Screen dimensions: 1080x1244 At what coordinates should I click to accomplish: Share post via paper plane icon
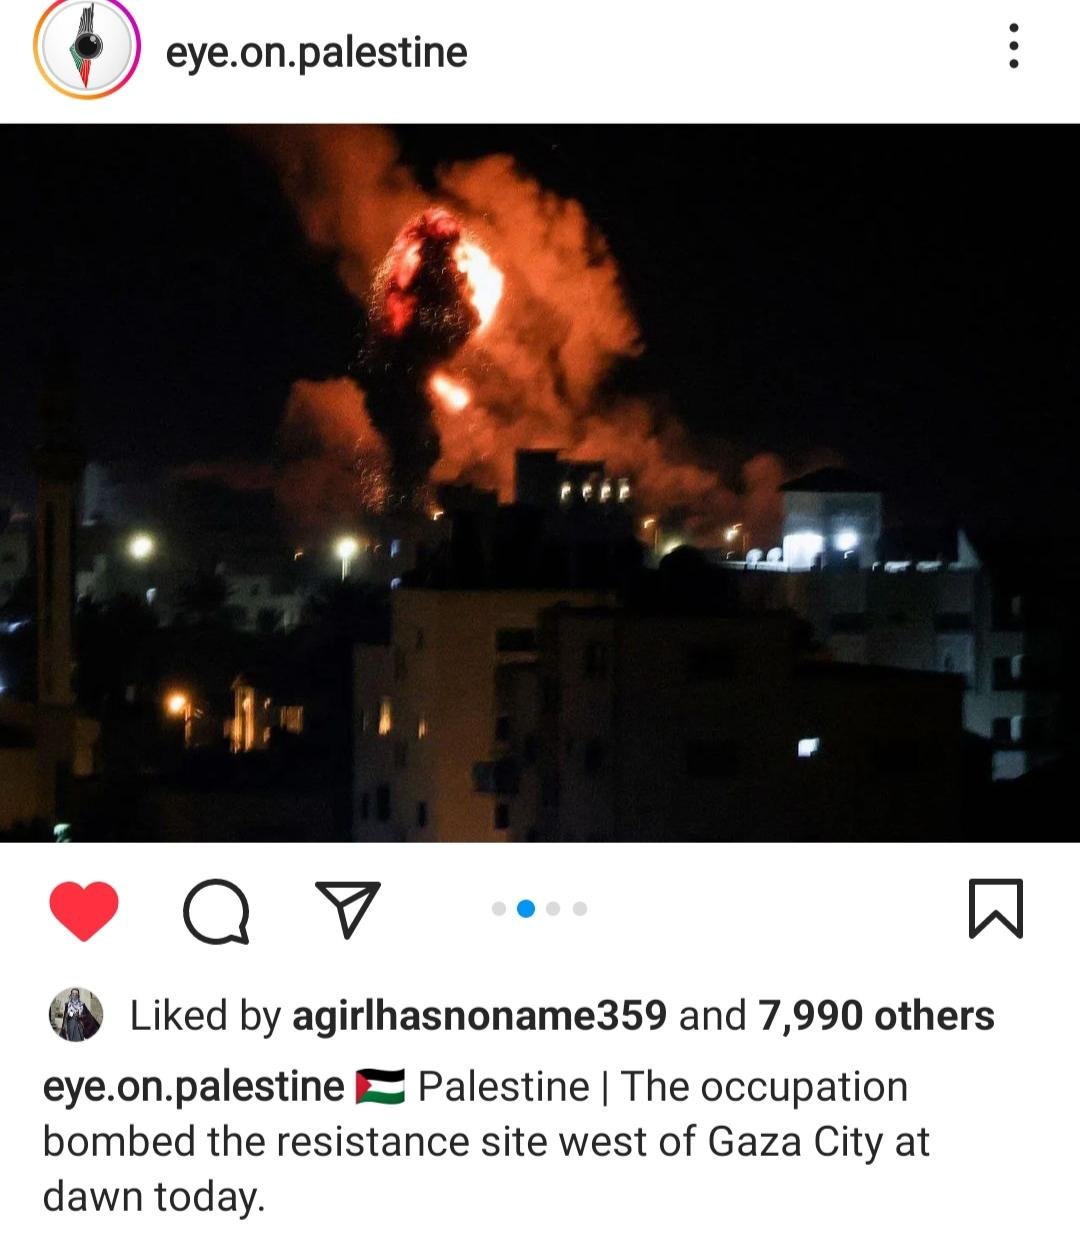click(x=347, y=908)
